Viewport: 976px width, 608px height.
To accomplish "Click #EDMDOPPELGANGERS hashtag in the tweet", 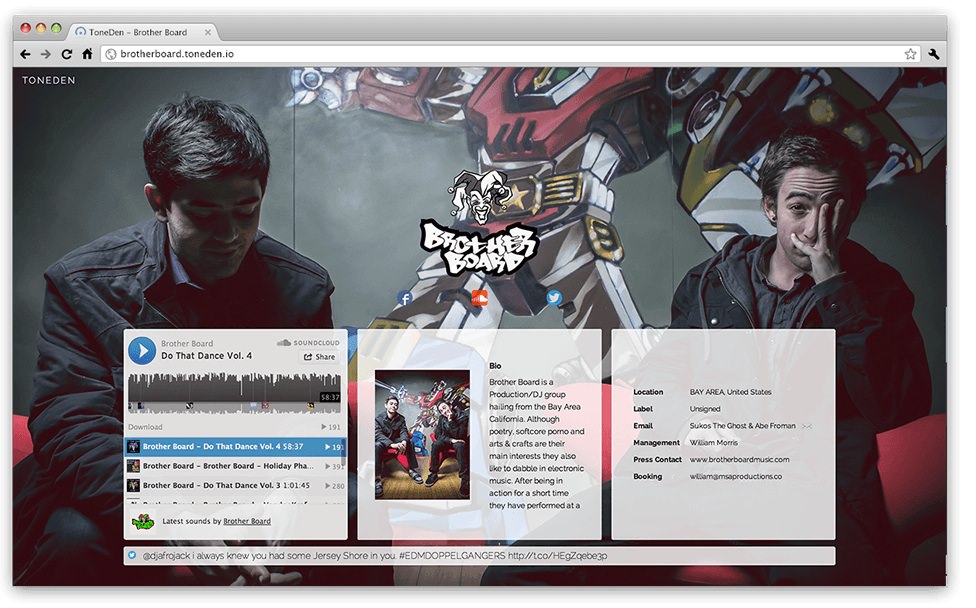I will point(452,556).
